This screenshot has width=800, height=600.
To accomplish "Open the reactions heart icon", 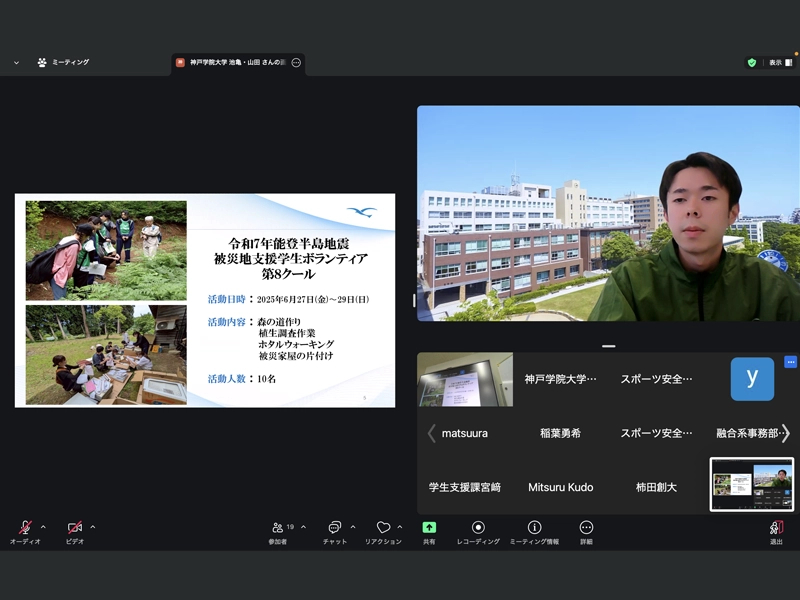I will (x=383, y=530).
